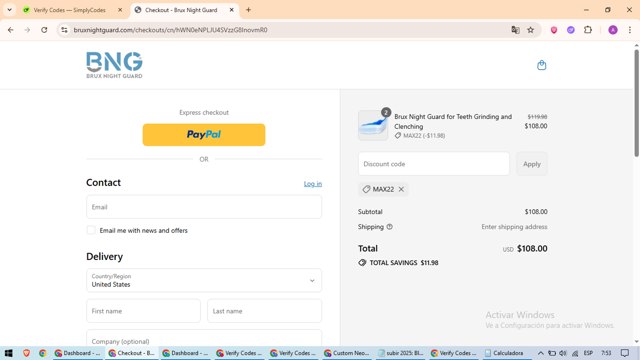Open the Windows notification center
Image resolution: width=640 pixels, height=360 pixels.
pyautogui.click(x=624, y=353)
